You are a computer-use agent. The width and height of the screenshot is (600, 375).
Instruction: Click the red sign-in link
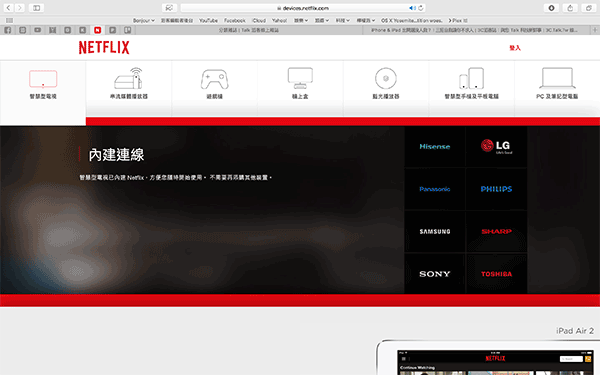point(515,48)
